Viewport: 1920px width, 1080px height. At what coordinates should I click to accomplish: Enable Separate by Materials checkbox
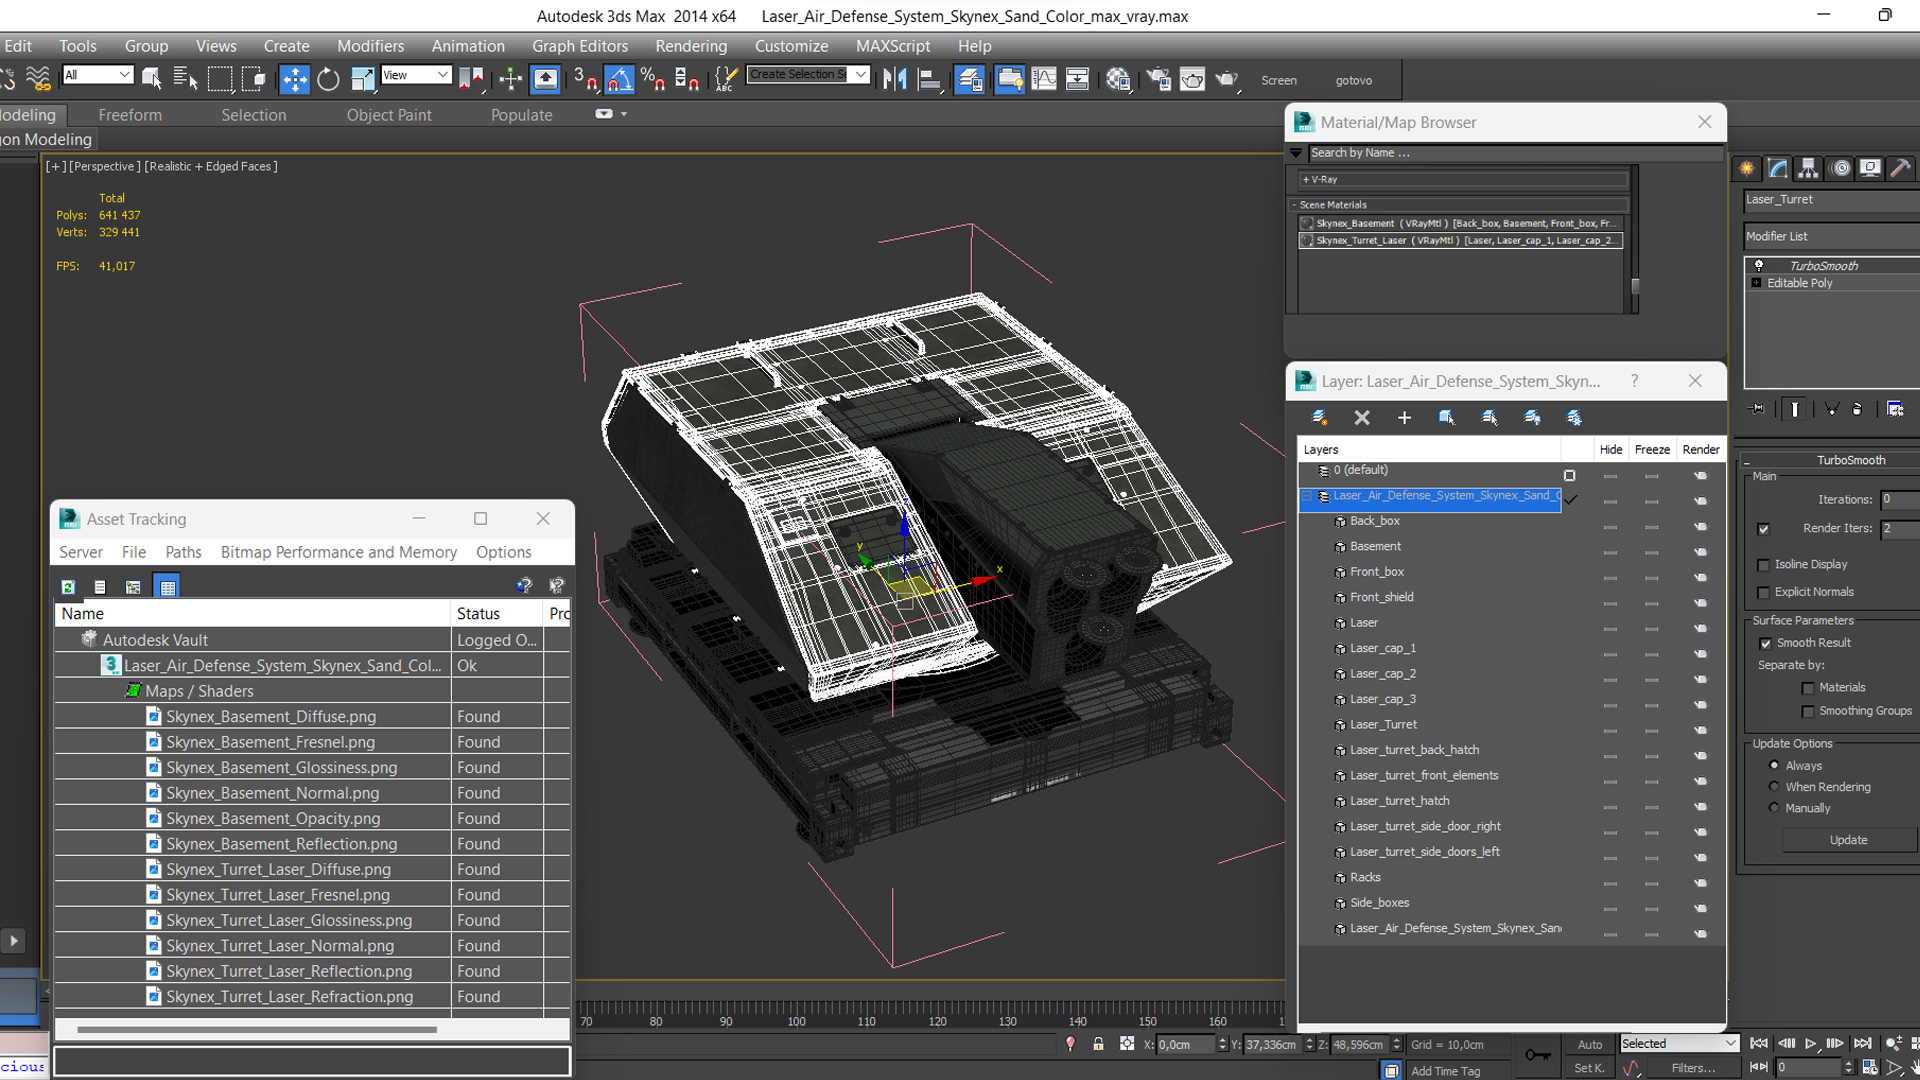[x=1808, y=688]
